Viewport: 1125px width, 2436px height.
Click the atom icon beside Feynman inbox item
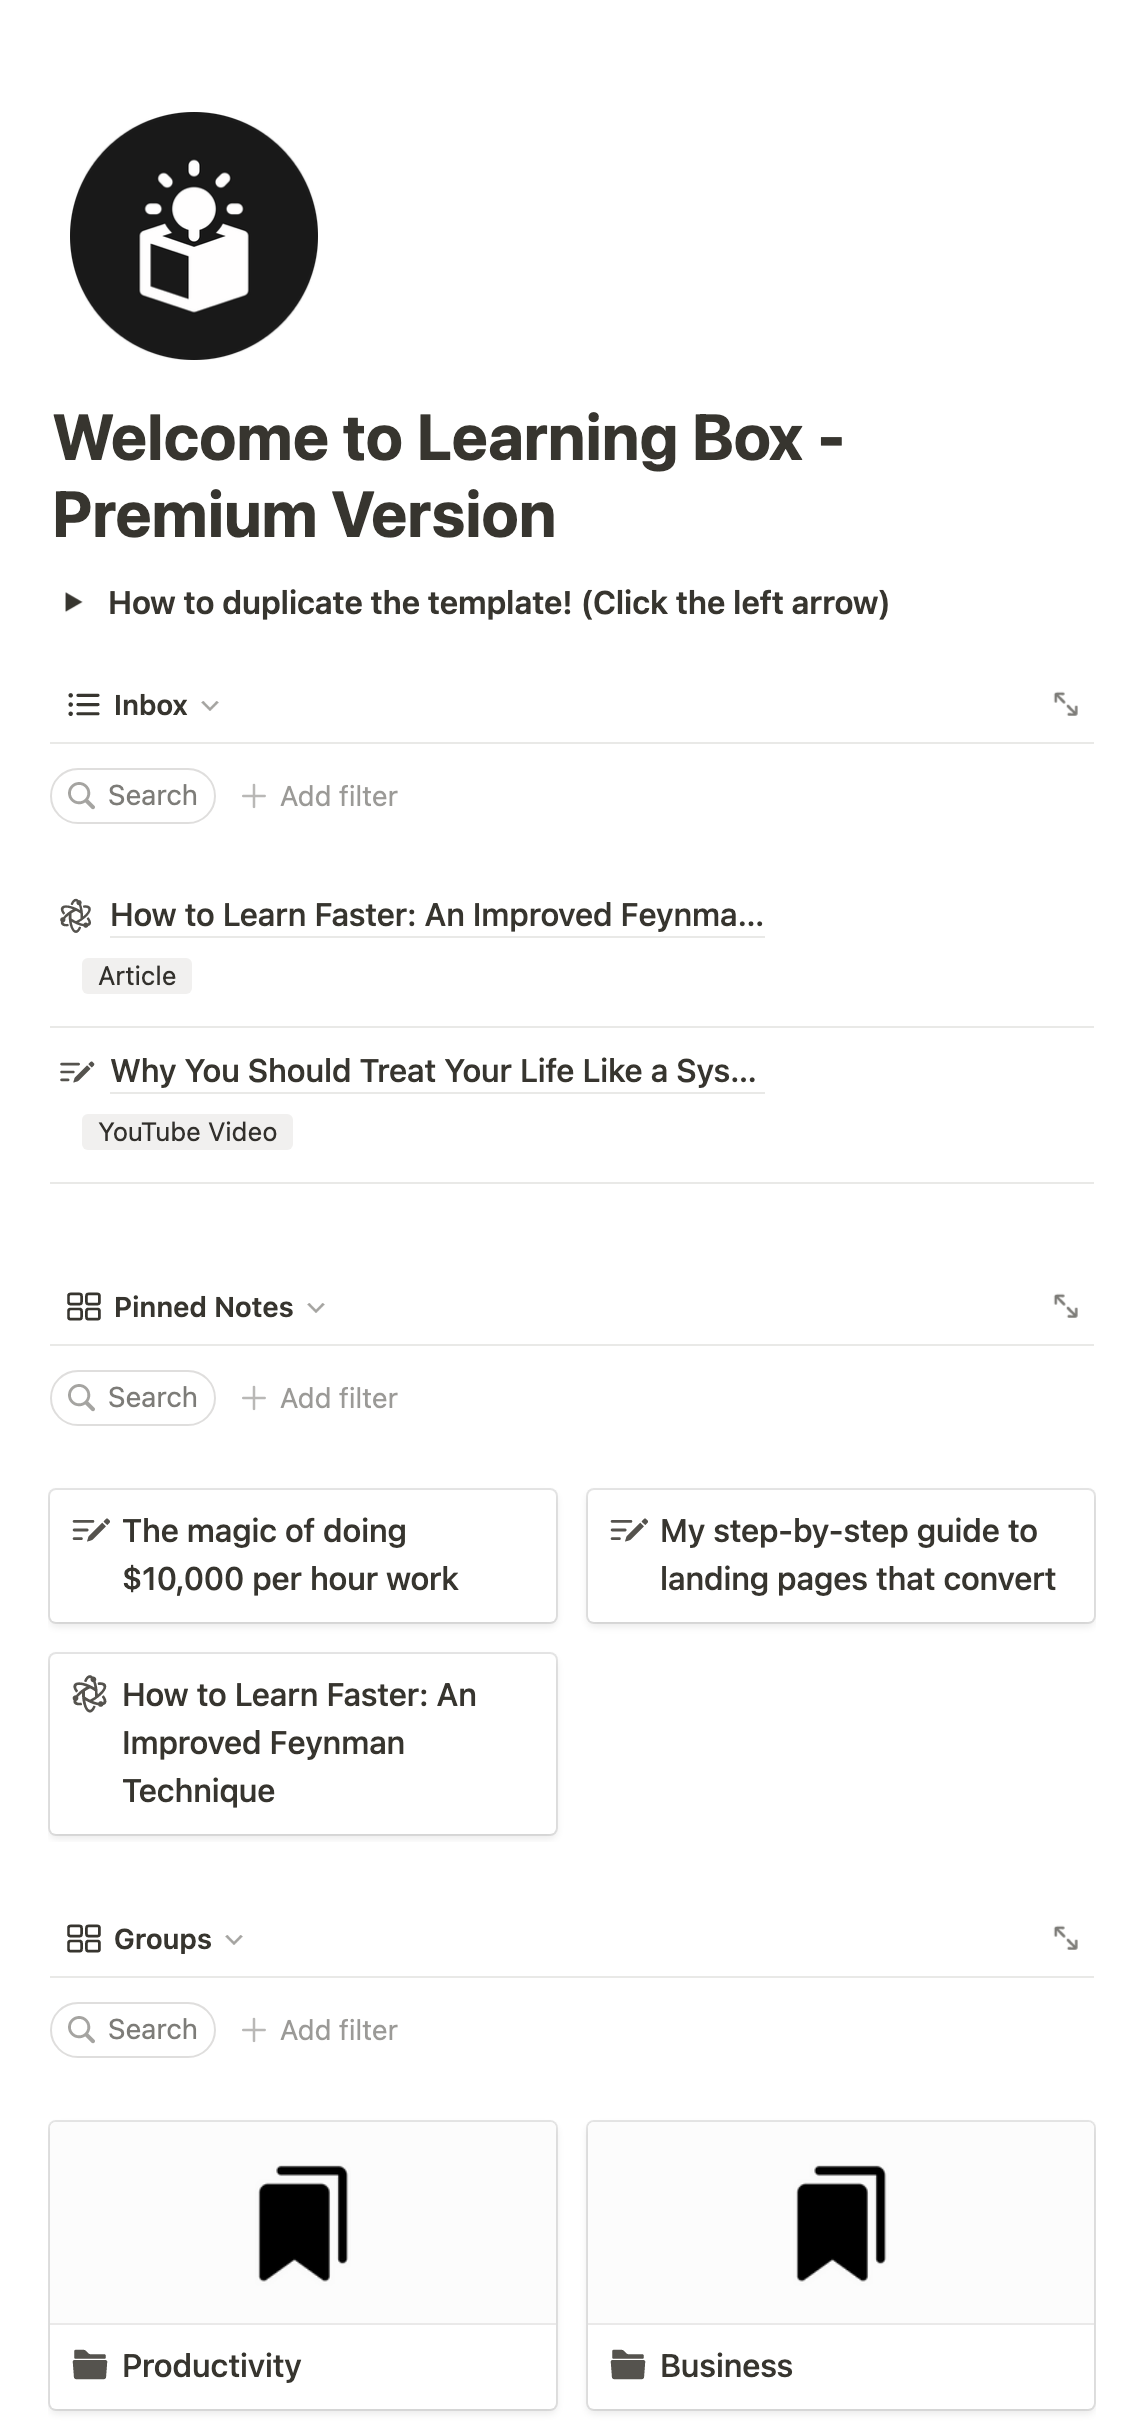click(76, 915)
